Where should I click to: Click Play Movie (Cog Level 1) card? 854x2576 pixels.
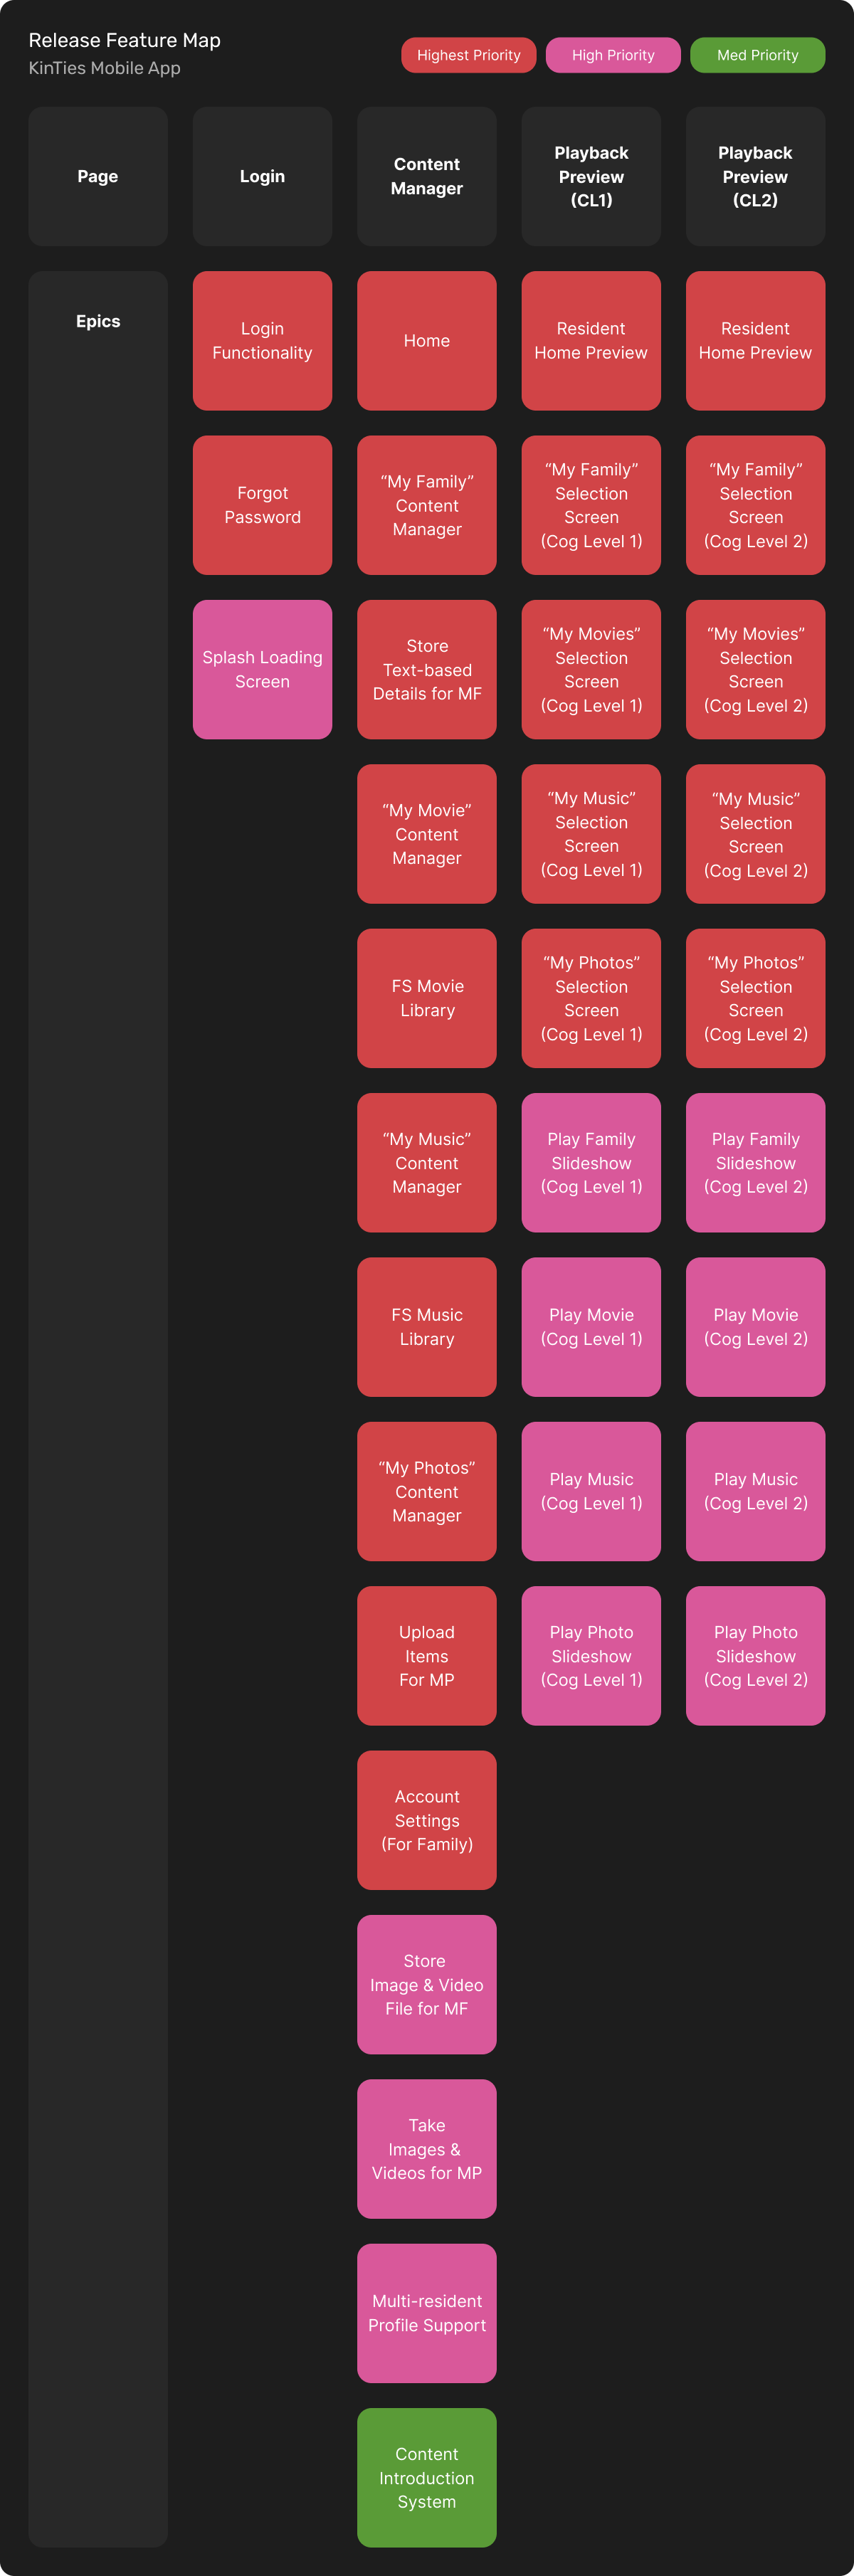pos(591,1327)
